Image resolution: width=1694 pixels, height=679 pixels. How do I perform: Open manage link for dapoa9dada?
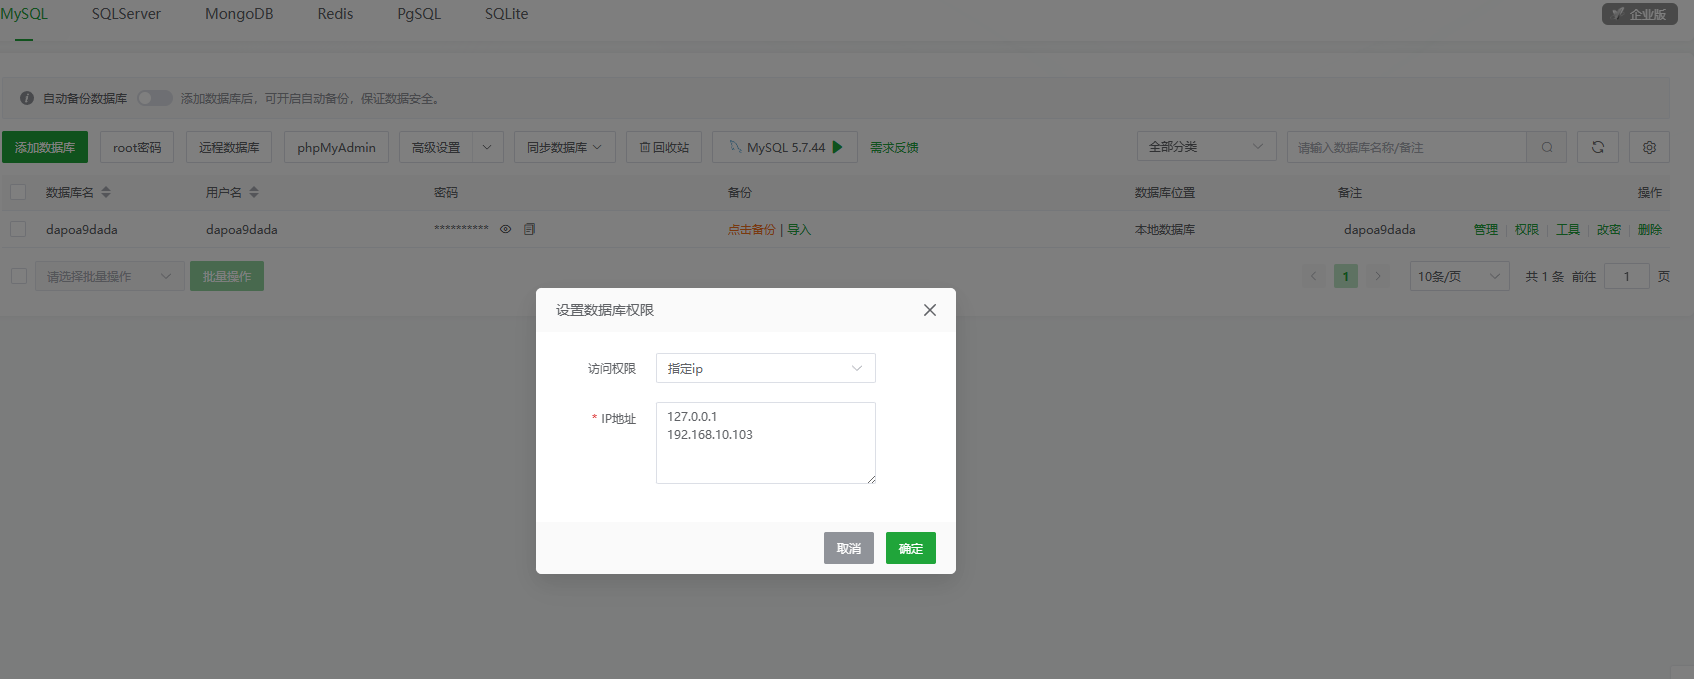coord(1486,229)
